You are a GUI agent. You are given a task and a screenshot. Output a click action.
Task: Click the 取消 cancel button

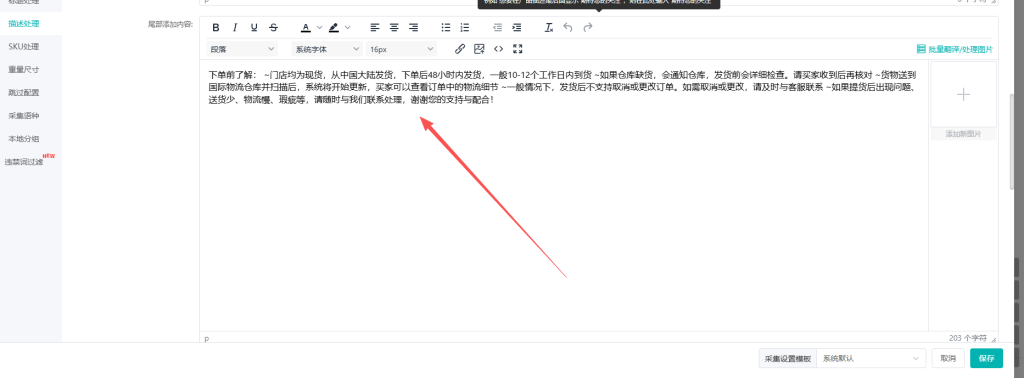948,358
